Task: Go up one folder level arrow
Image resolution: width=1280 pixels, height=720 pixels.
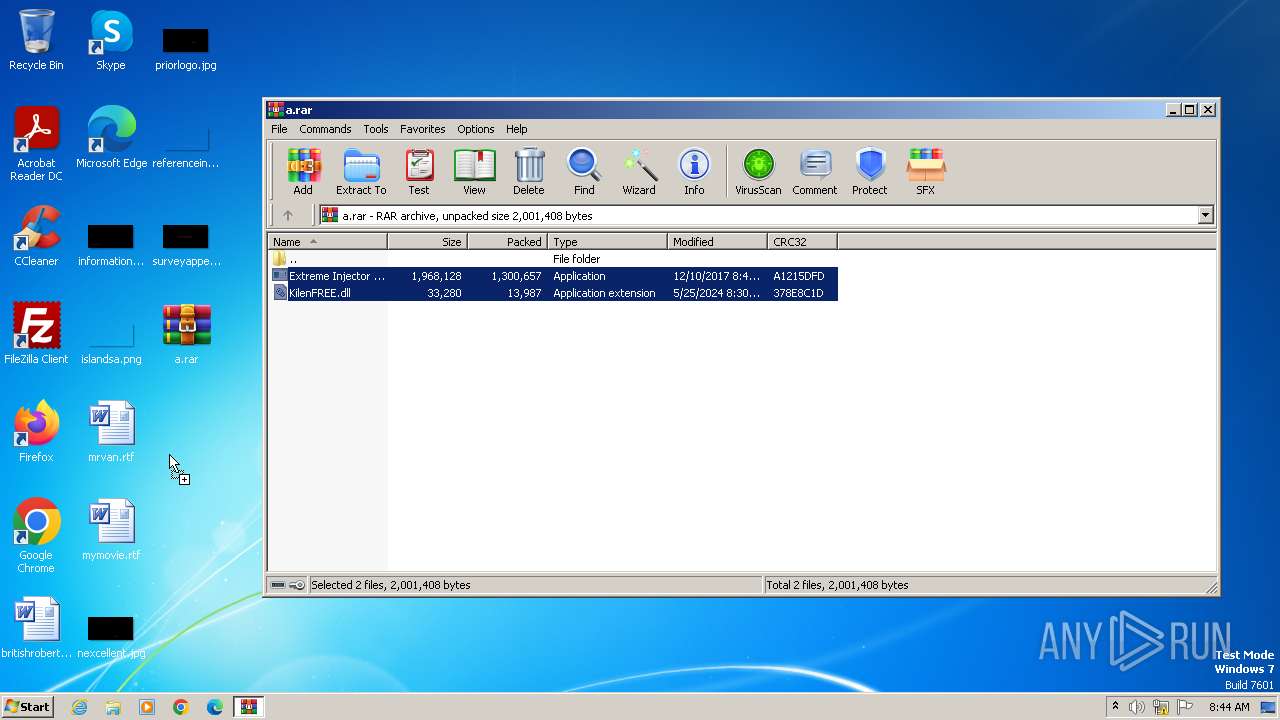Action: point(288,215)
